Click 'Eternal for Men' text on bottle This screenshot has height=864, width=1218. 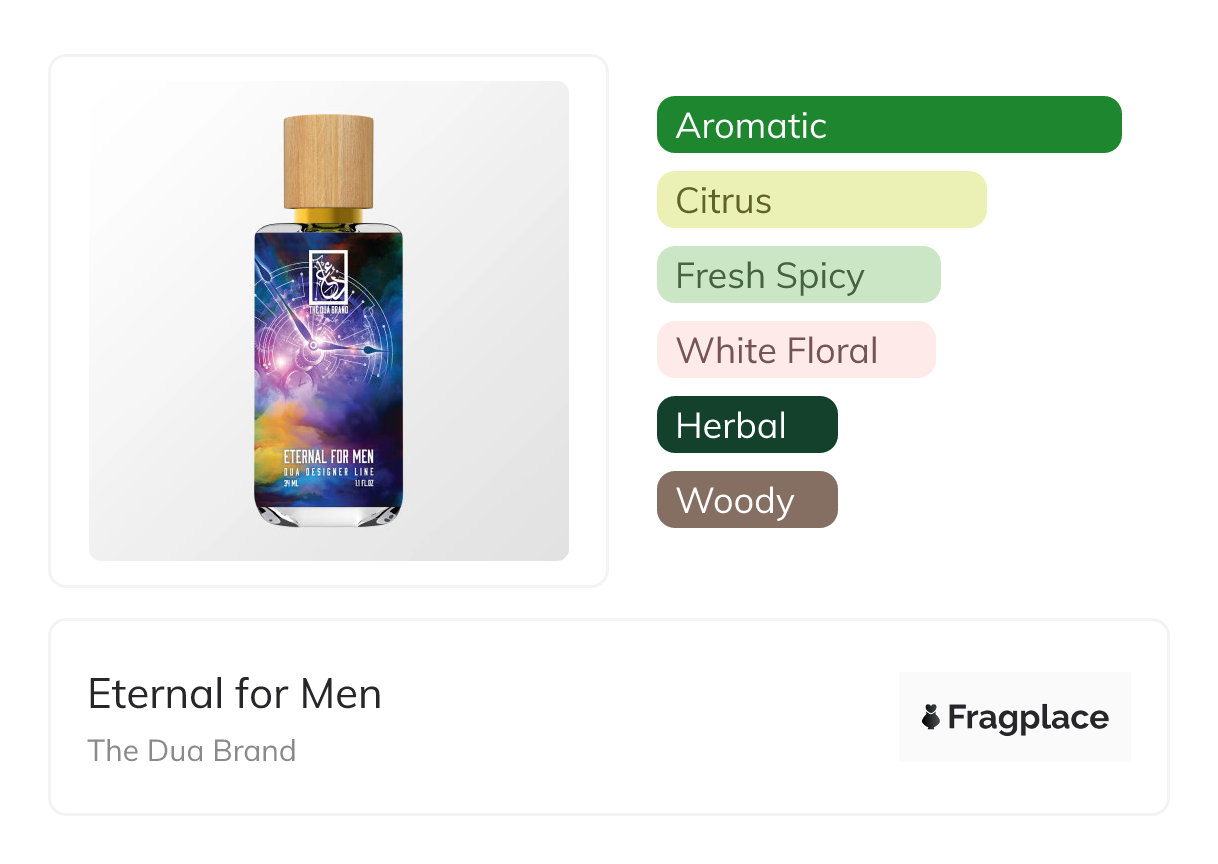coord(328,456)
